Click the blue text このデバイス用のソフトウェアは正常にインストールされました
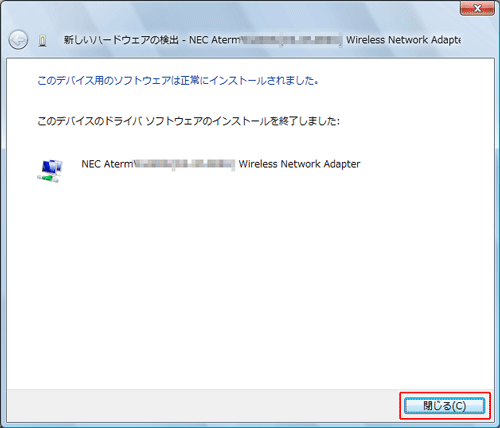The height and width of the screenshot is (428, 500). (x=178, y=81)
